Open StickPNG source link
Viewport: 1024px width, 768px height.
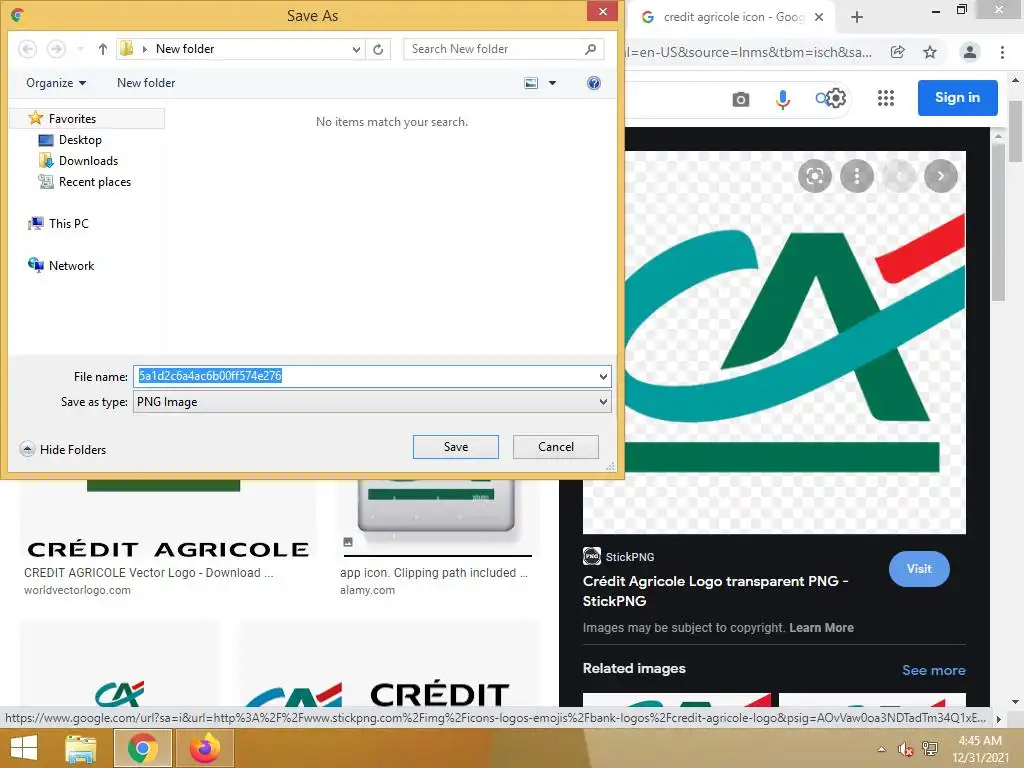618,556
